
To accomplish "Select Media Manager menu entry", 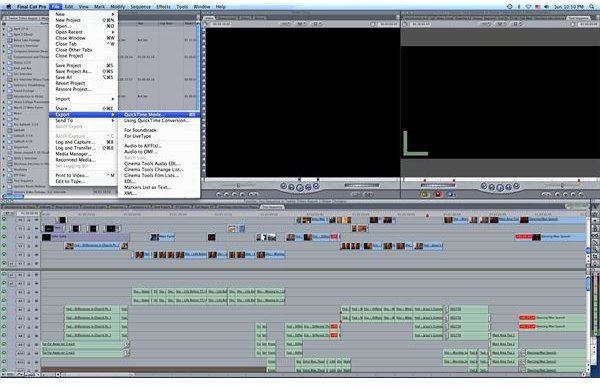I will 83,154.
